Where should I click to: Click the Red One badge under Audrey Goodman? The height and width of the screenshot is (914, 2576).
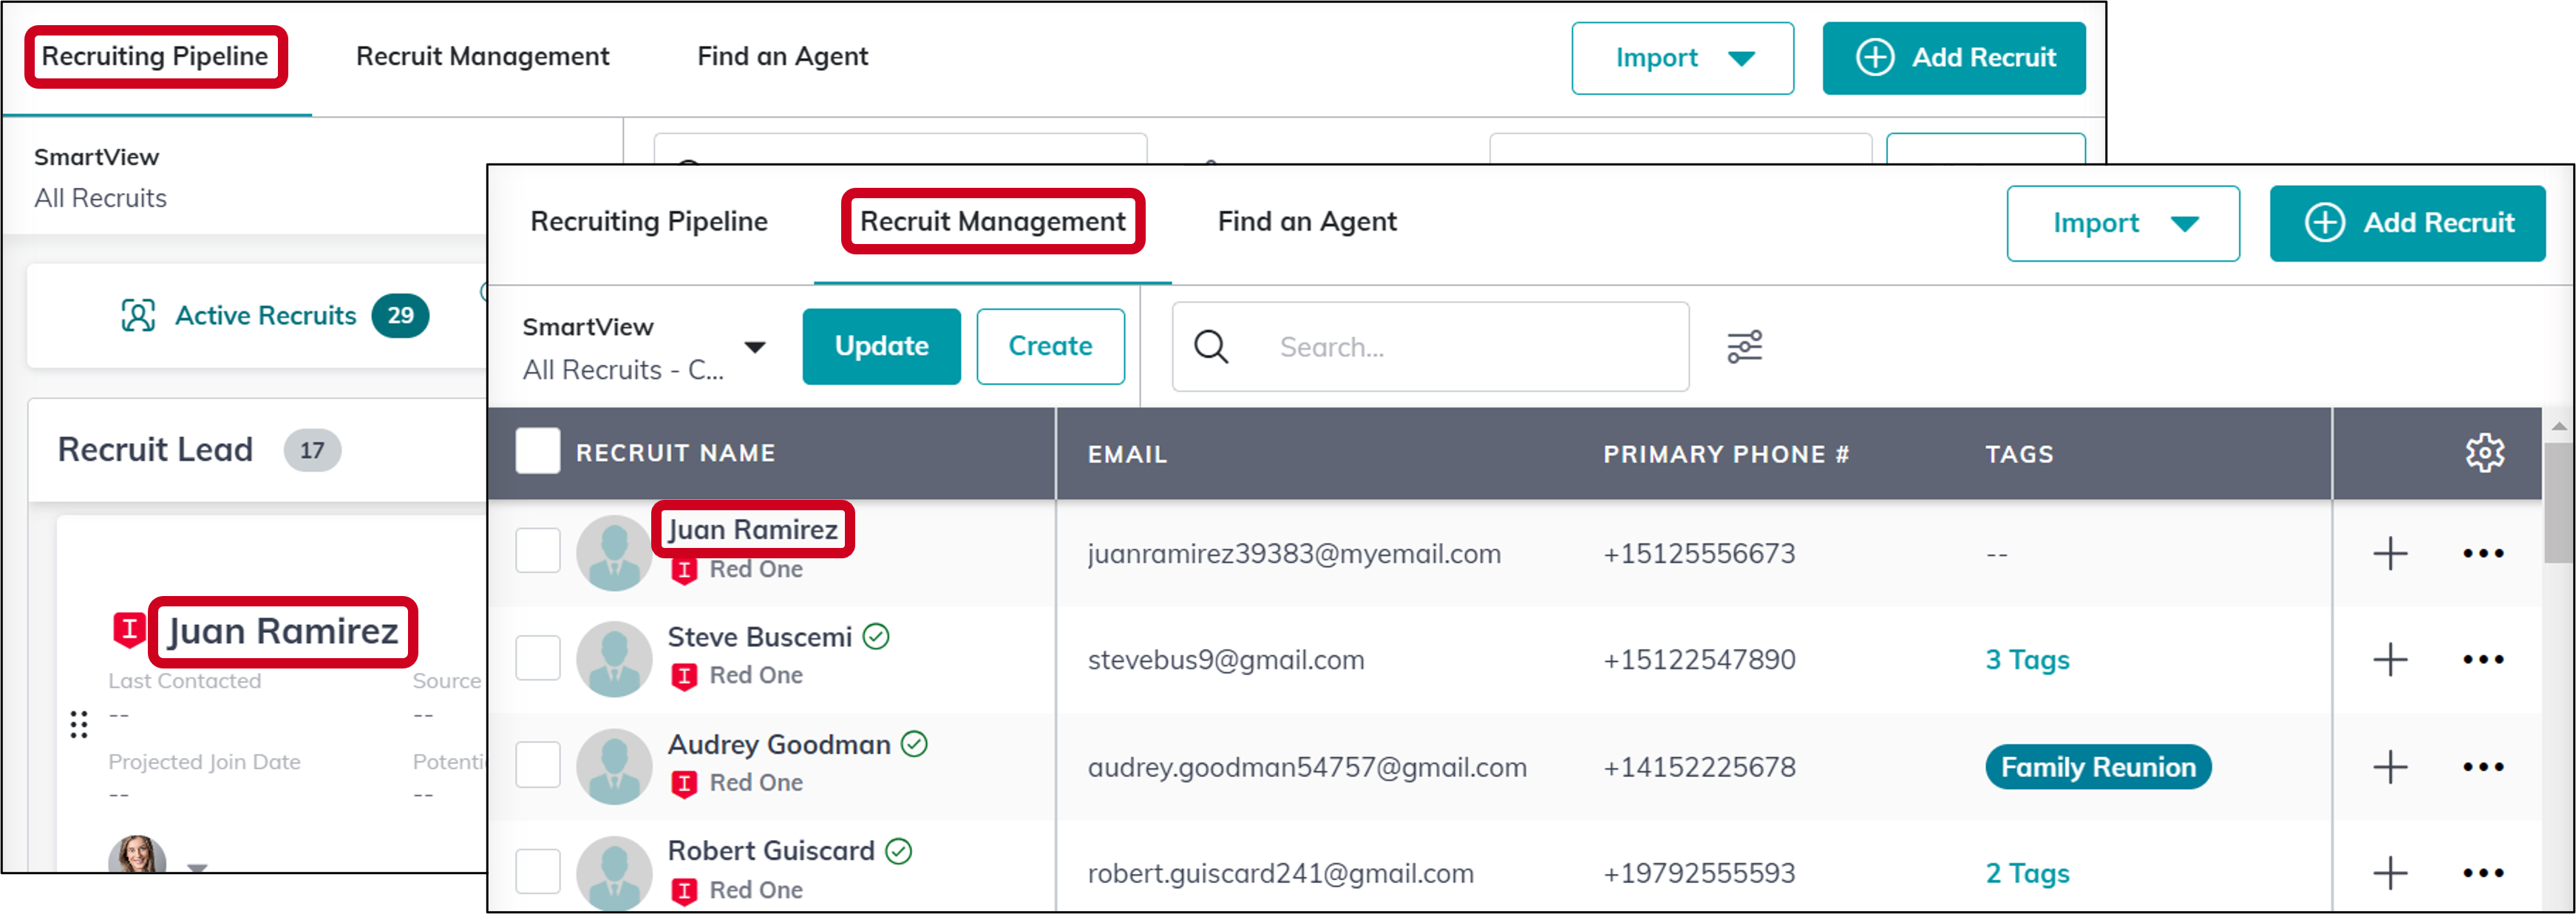click(x=686, y=782)
